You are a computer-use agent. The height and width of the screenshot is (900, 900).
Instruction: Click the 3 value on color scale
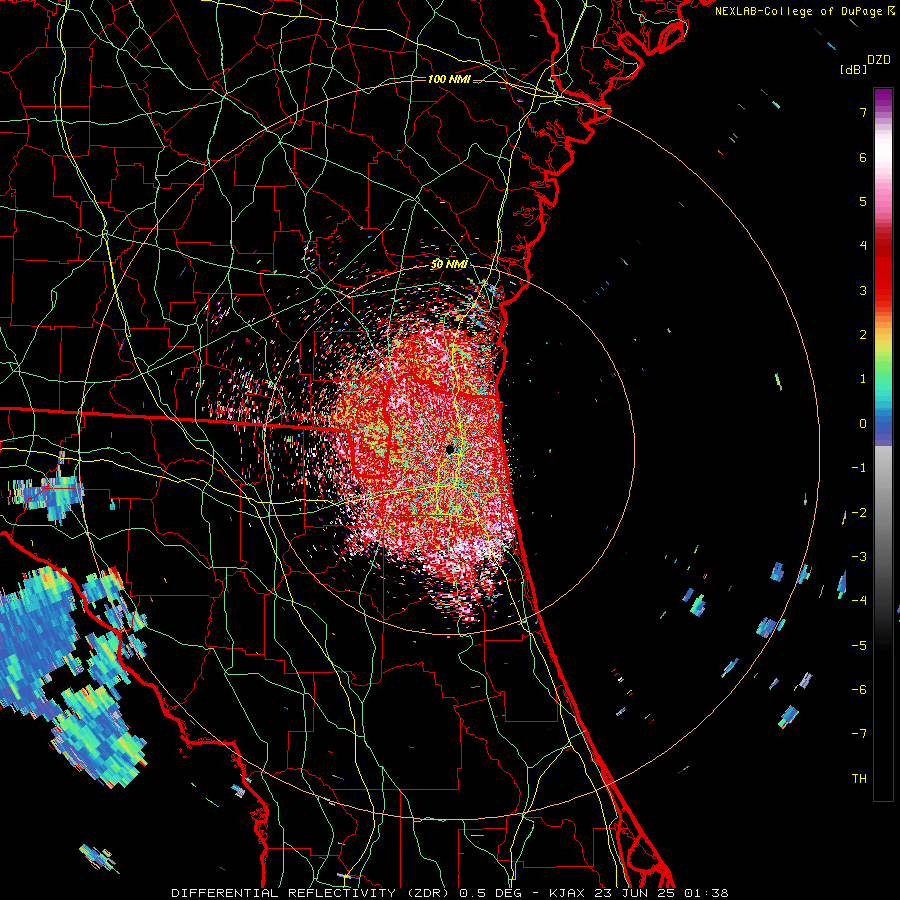click(863, 290)
